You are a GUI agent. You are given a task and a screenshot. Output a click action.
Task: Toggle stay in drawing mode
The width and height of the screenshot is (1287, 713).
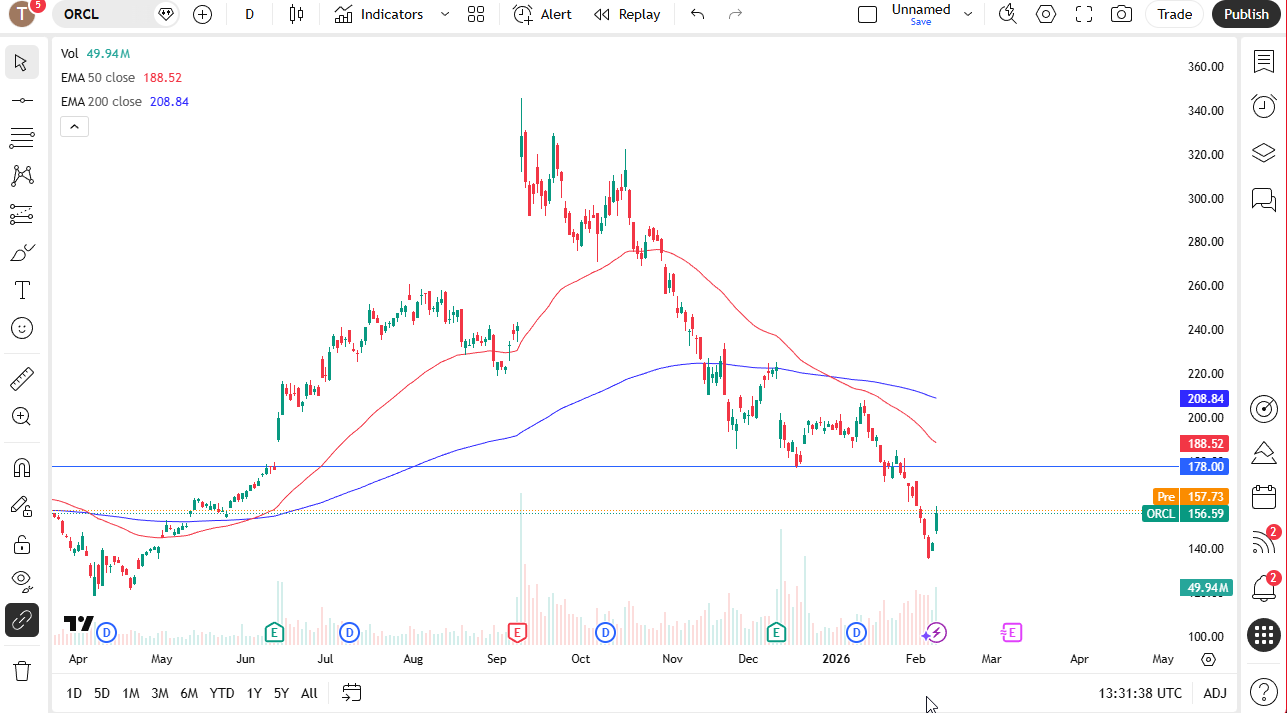pos(22,506)
